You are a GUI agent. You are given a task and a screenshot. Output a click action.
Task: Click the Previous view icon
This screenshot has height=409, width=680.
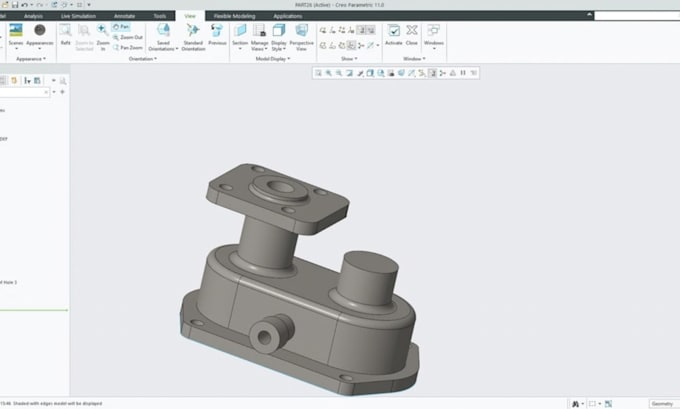point(217,30)
